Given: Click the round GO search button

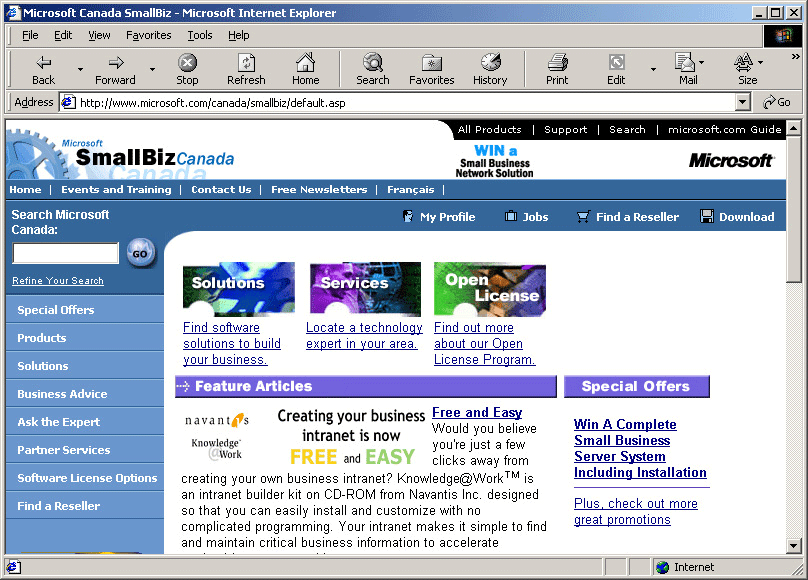Looking at the screenshot, I should [140, 253].
